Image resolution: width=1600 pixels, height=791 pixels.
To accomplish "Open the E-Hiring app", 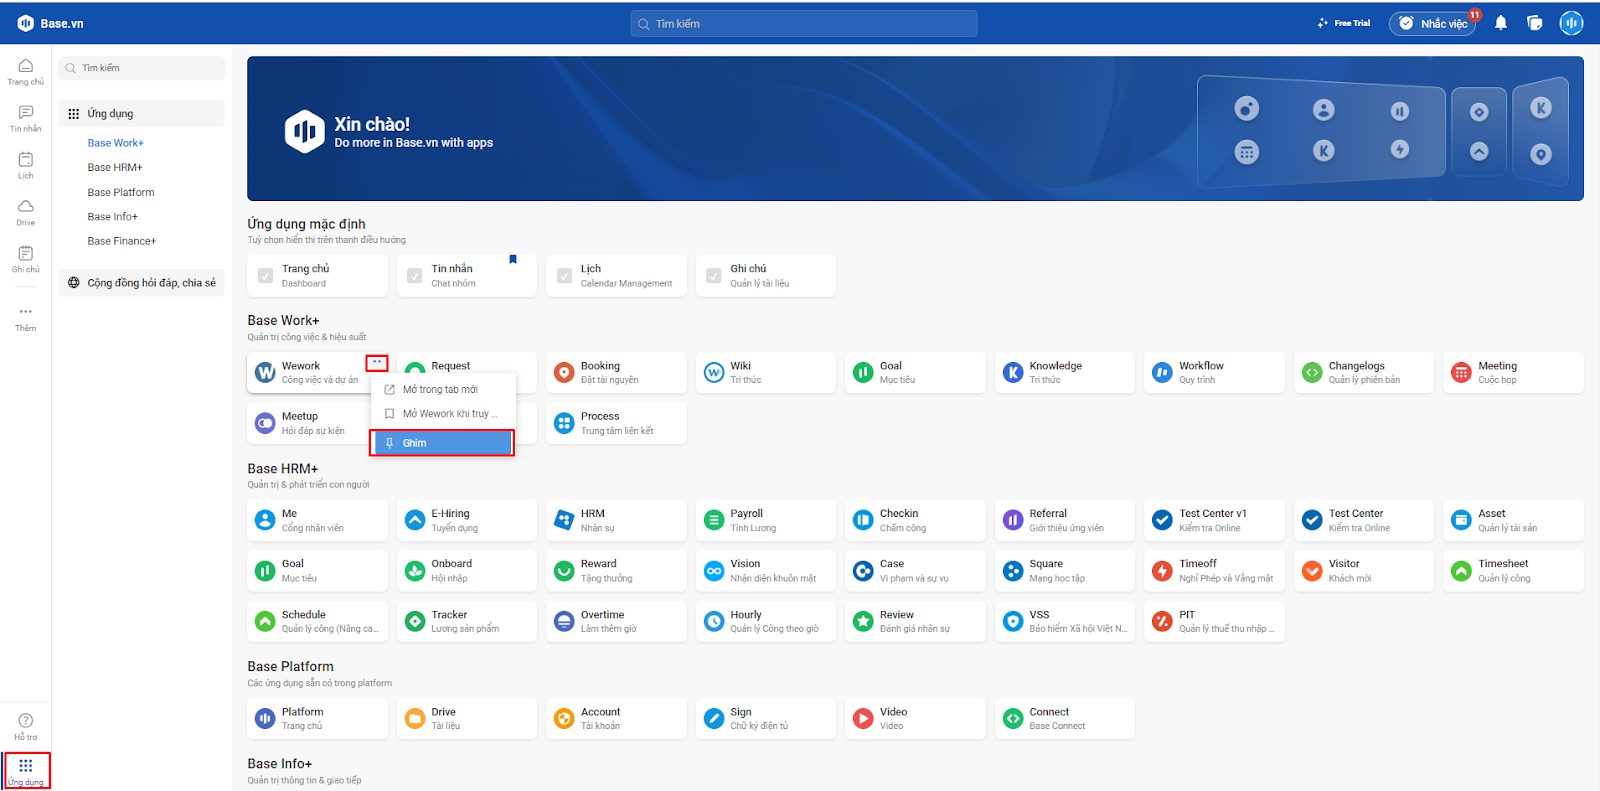I will [467, 520].
